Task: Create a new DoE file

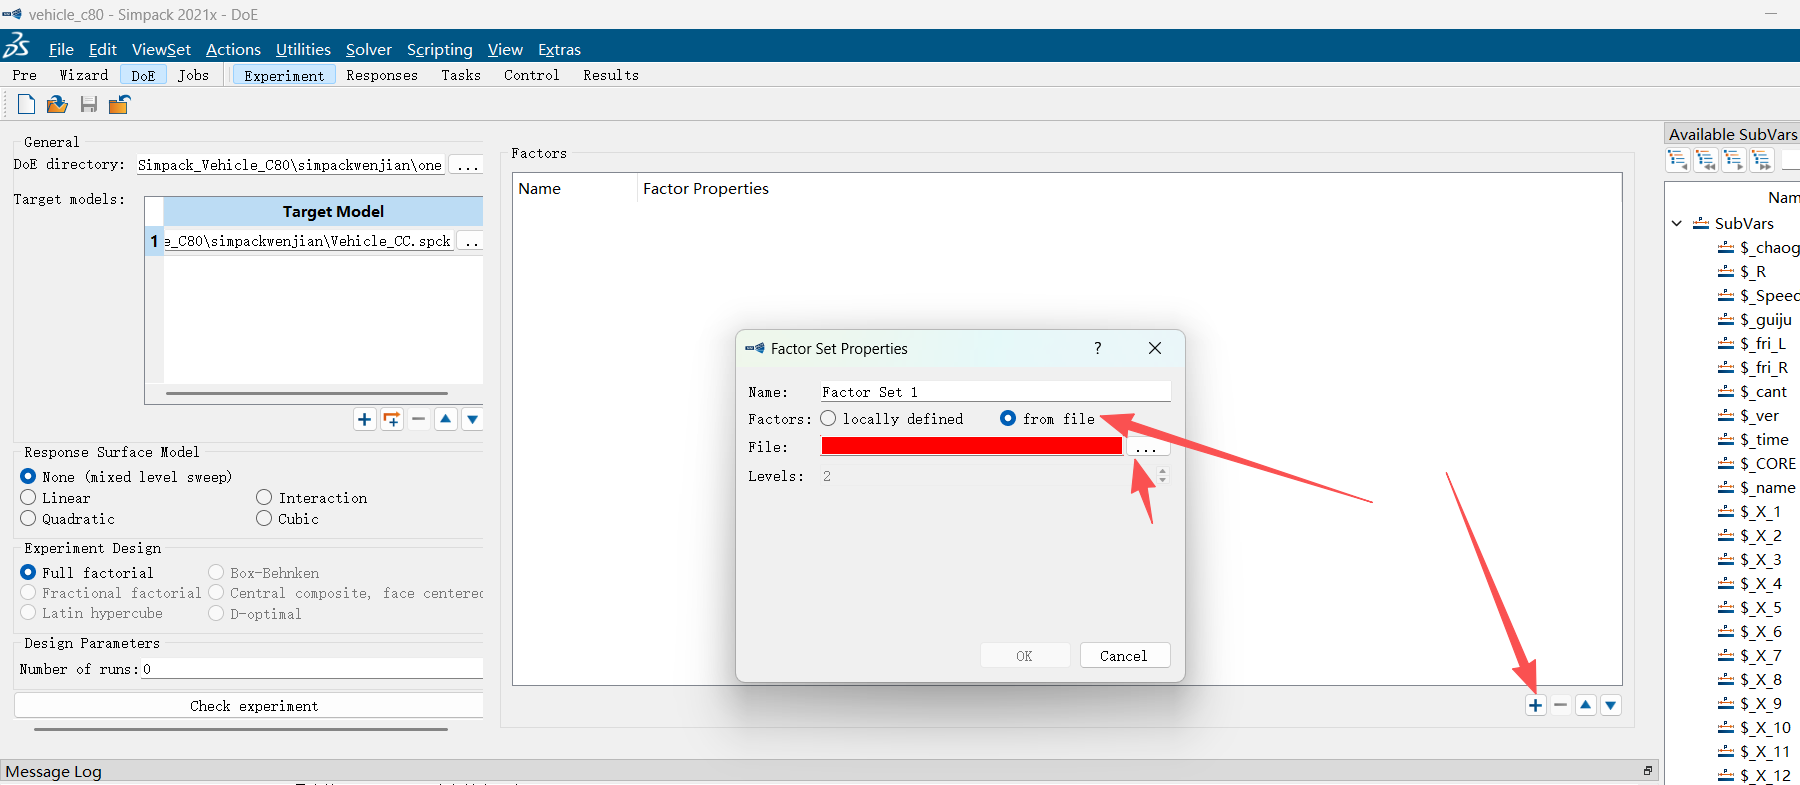Action: click(x=27, y=104)
